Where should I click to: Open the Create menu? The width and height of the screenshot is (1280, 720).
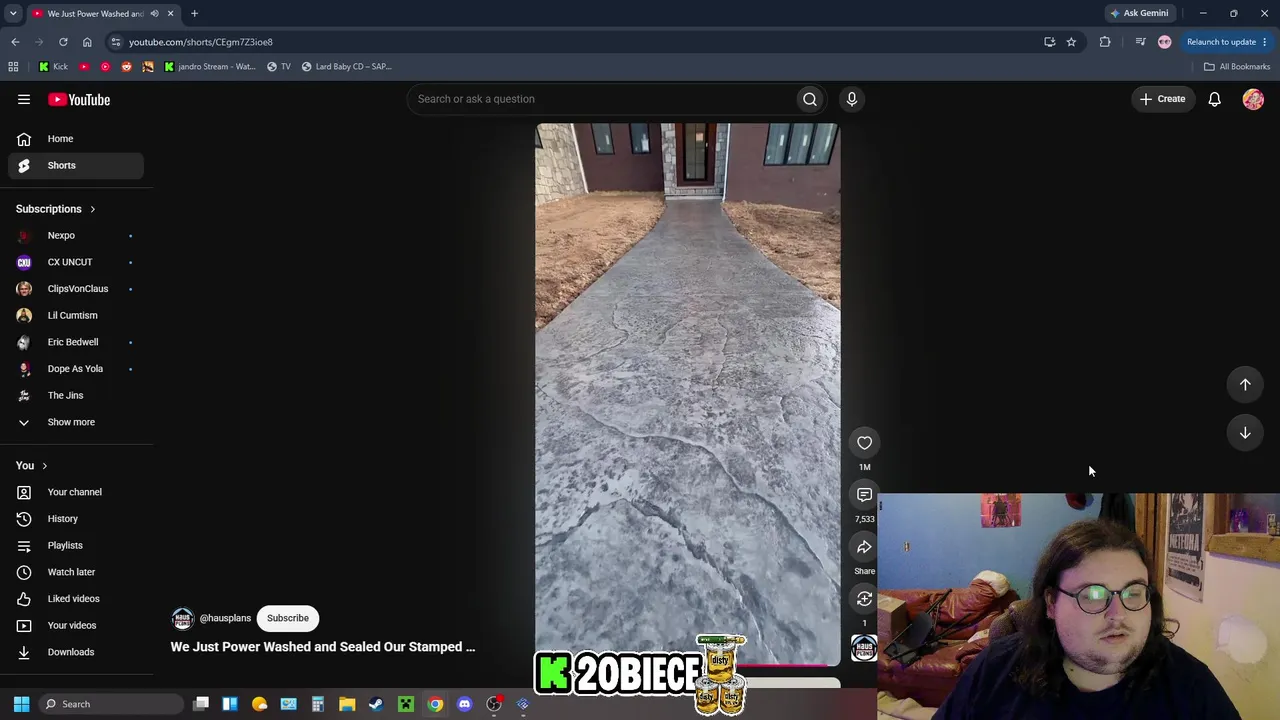(1162, 99)
